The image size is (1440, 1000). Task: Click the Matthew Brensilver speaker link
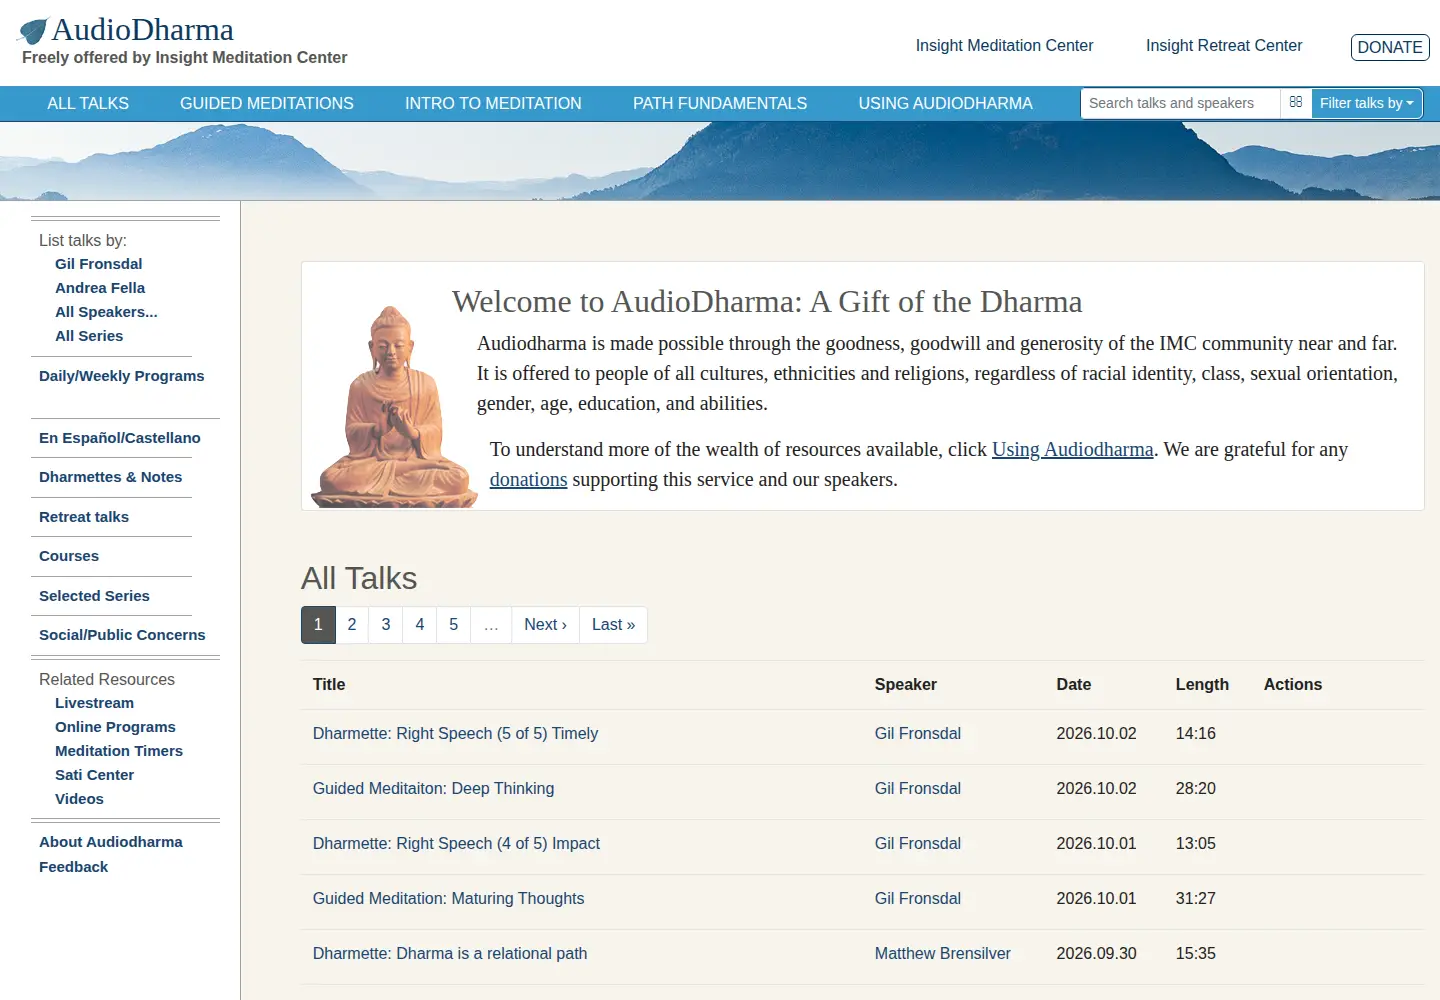click(942, 953)
